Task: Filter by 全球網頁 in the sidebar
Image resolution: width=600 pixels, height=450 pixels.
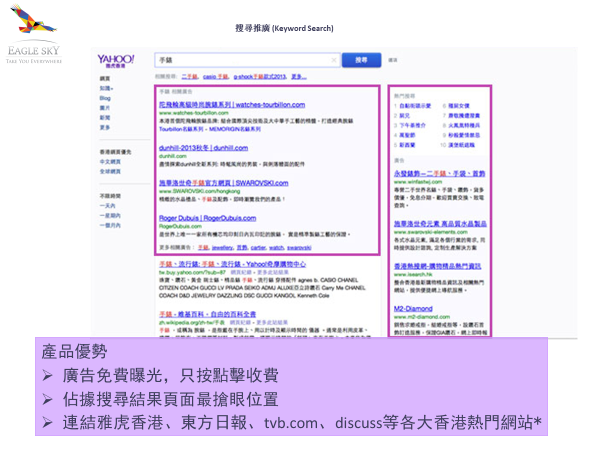Action: tap(110, 171)
